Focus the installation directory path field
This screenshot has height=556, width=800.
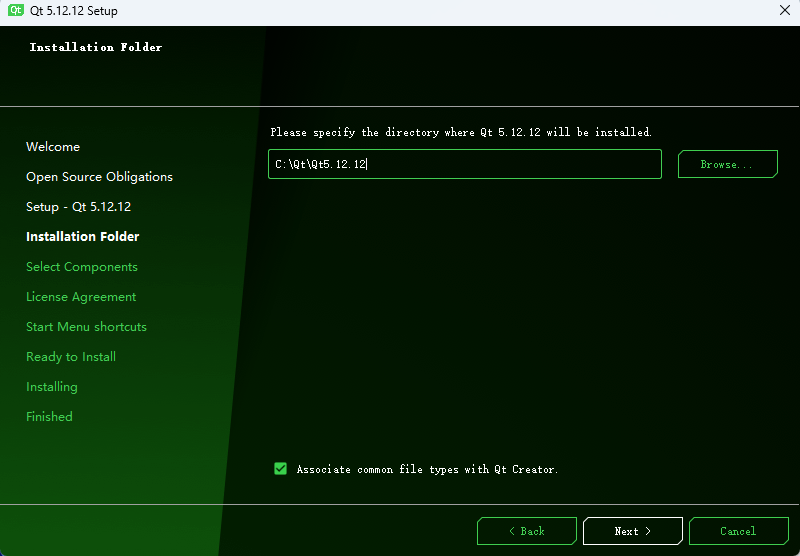464,164
